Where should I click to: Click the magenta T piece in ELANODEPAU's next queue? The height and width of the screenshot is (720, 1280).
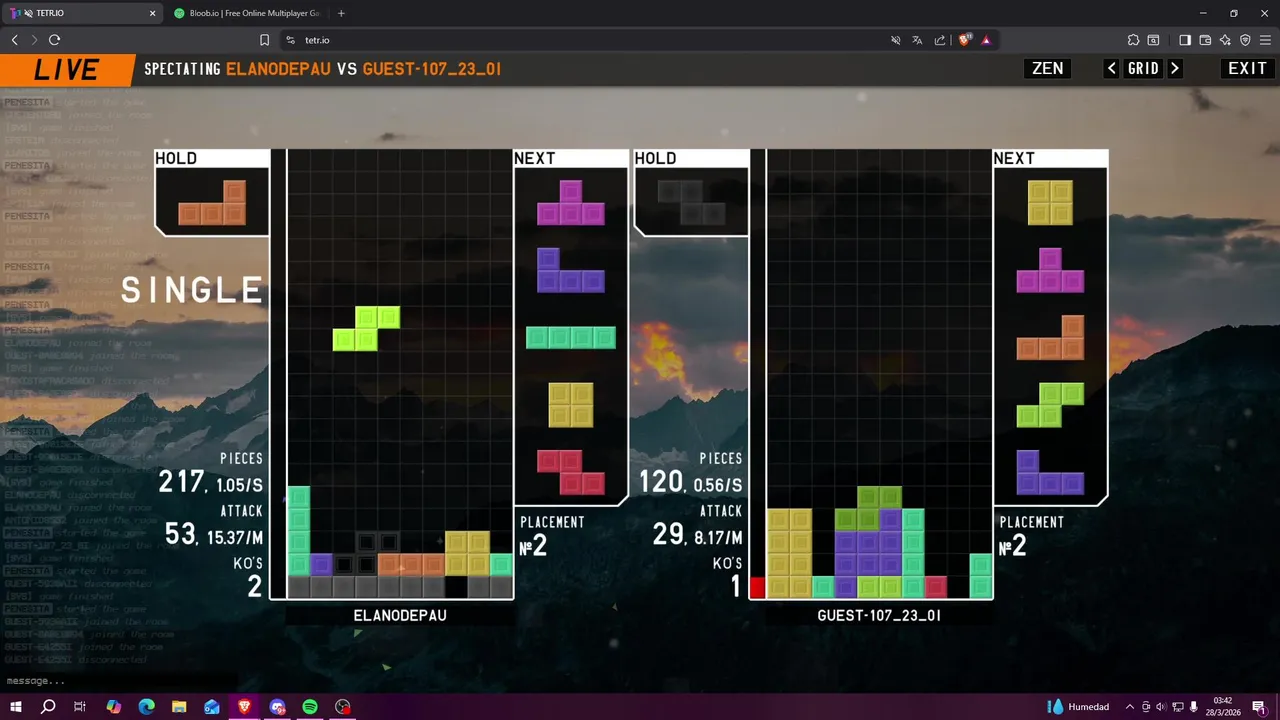(571, 202)
